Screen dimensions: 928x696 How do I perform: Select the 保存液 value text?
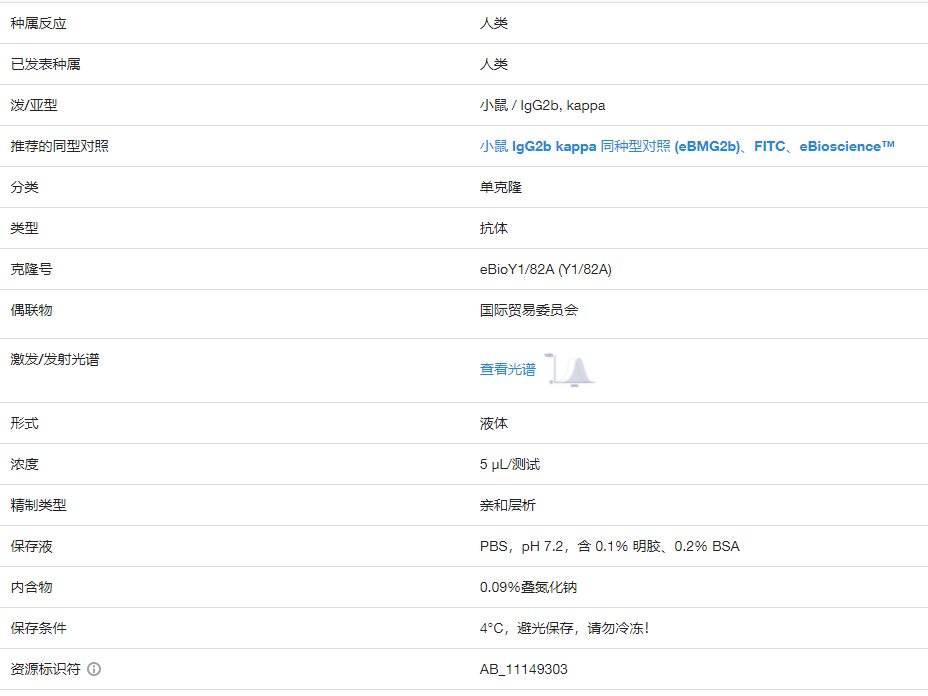pyautogui.click(x=611, y=546)
